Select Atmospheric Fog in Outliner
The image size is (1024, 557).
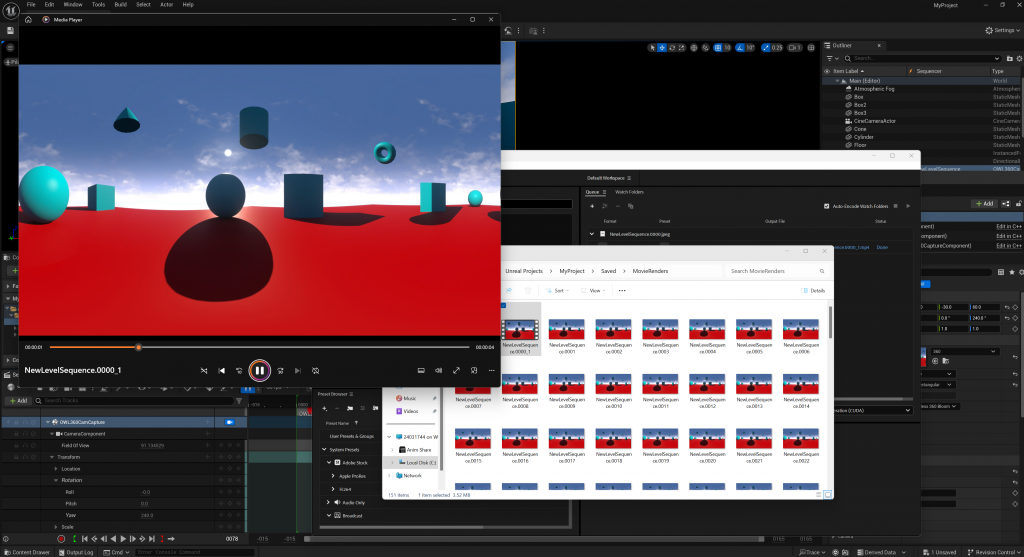coord(874,89)
